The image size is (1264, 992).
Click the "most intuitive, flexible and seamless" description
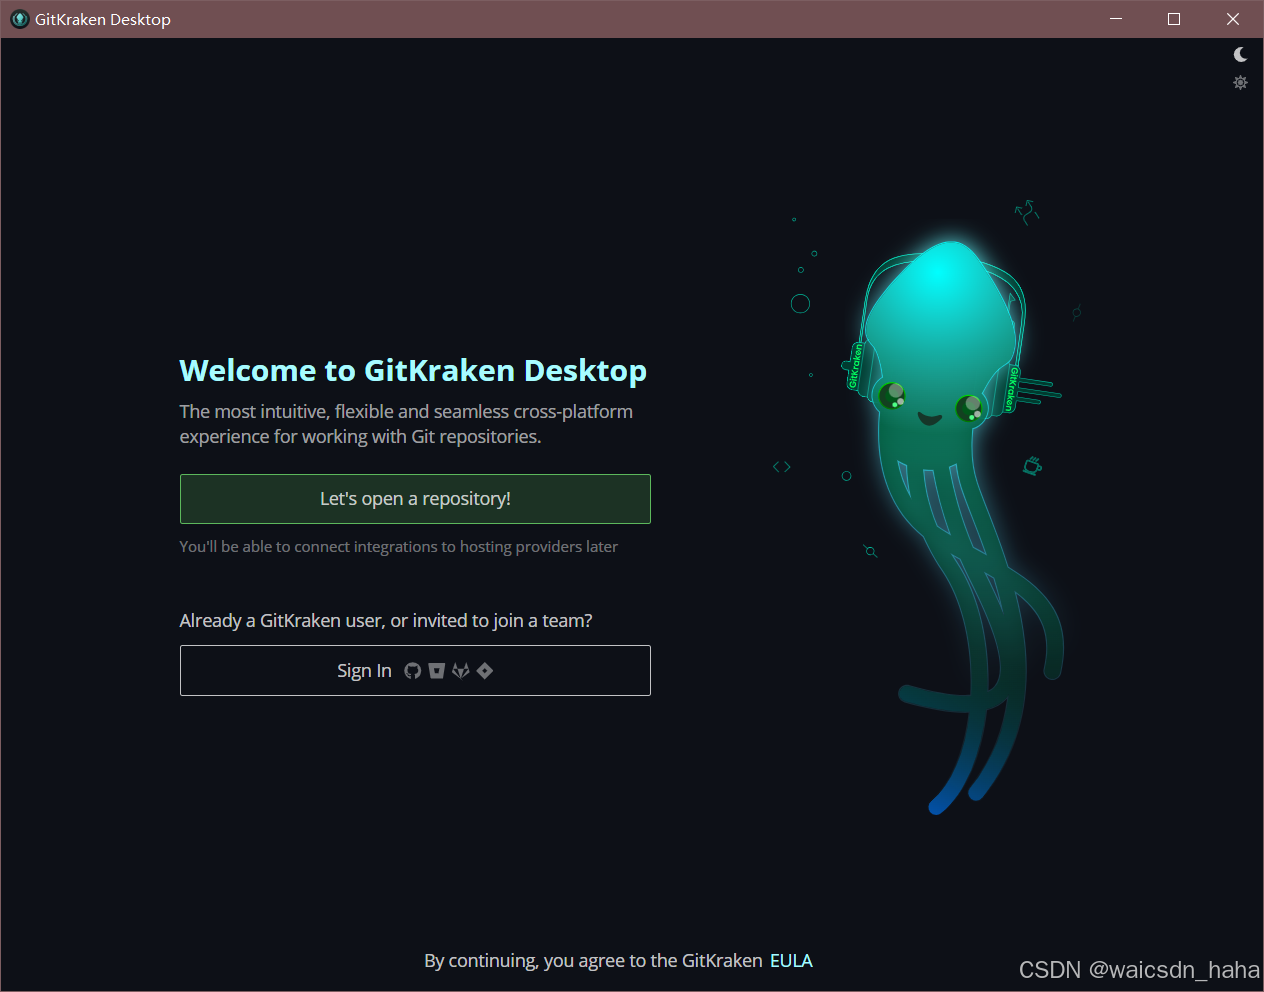click(406, 424)
